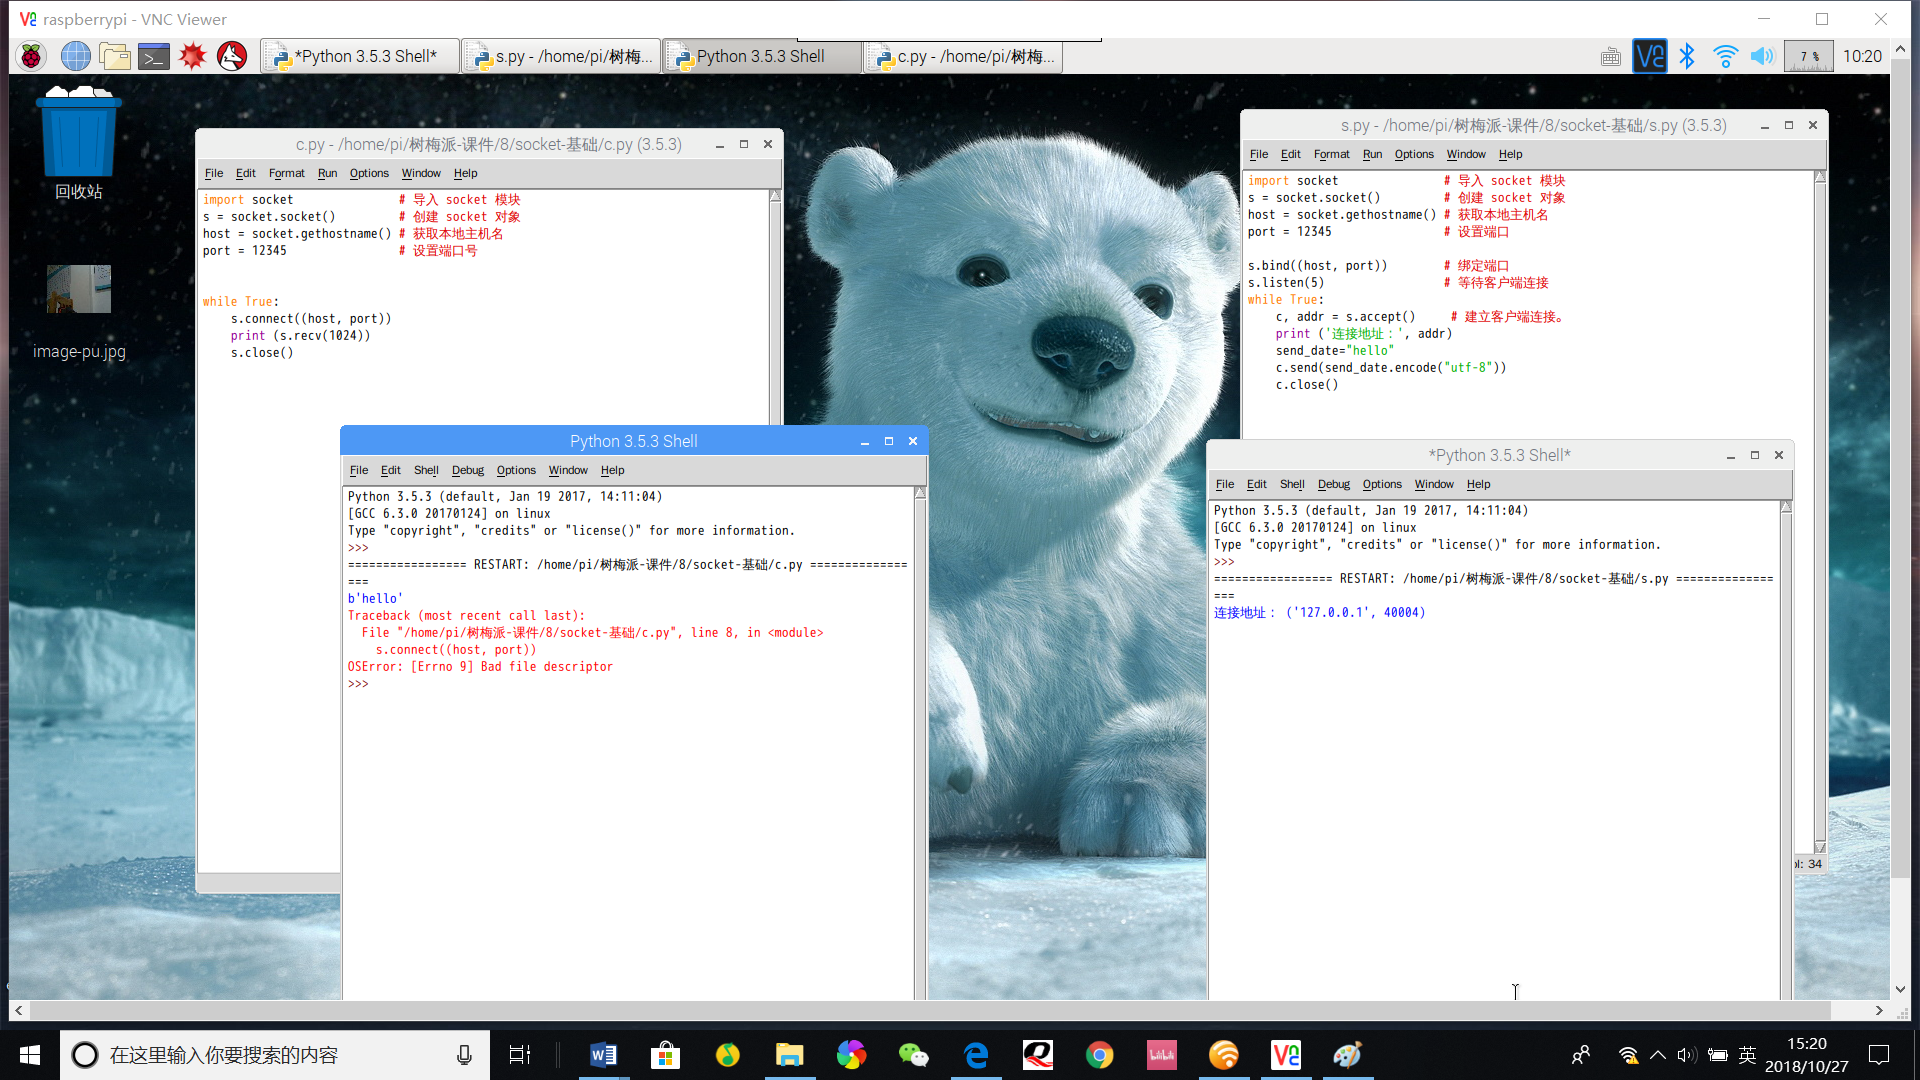1920x1080 pixels.
Task: Open Format menu in s.py editor
Action: point(1331,154)
